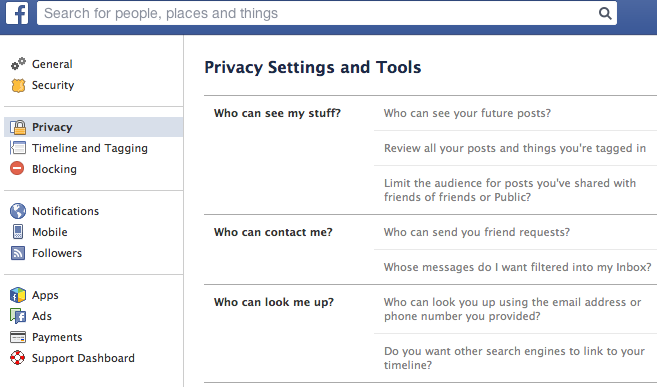This screenshot has height=387, width=657.
Task: Click the red Blocking icon
Action: pyautogui.click(x=17, y=168)
